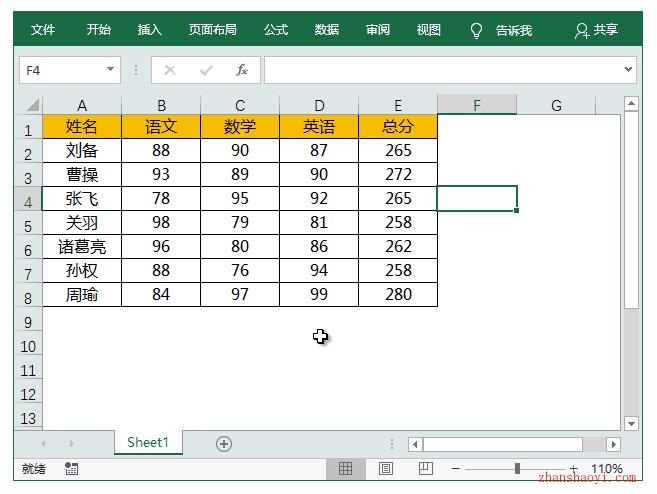Click the vertical scrollbar thumb
The height and width of the screenshot is (494, 657).
[631, 210]
